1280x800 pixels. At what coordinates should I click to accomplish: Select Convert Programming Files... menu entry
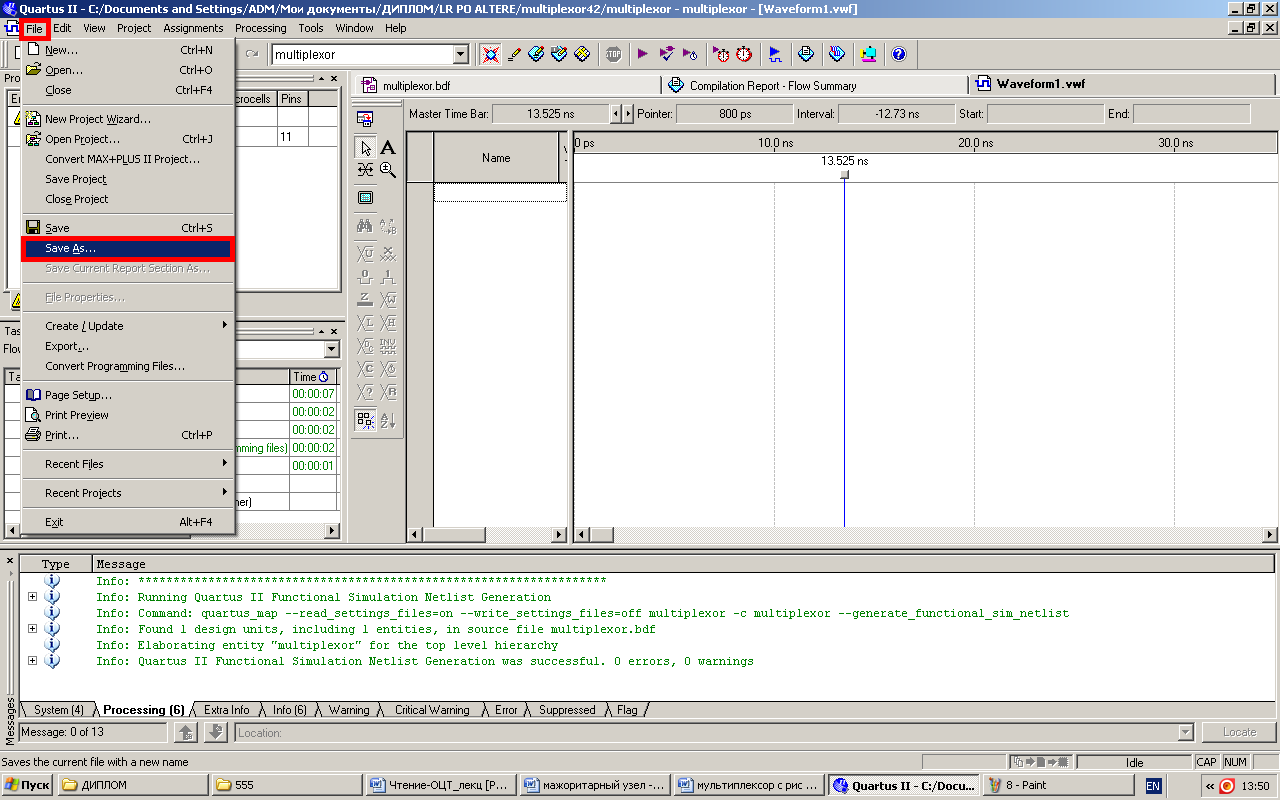click(128, 366)
